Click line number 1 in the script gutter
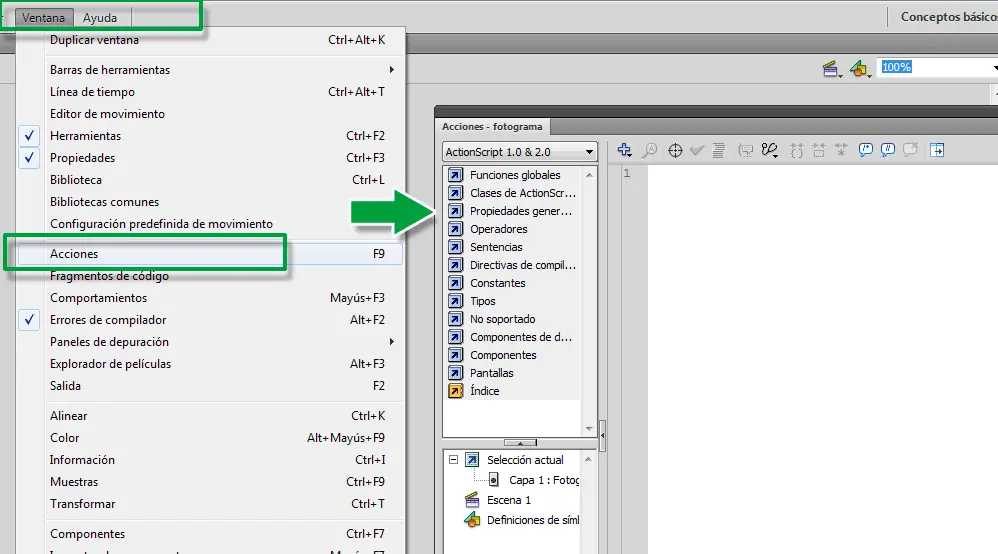 (x=627, y=173)
